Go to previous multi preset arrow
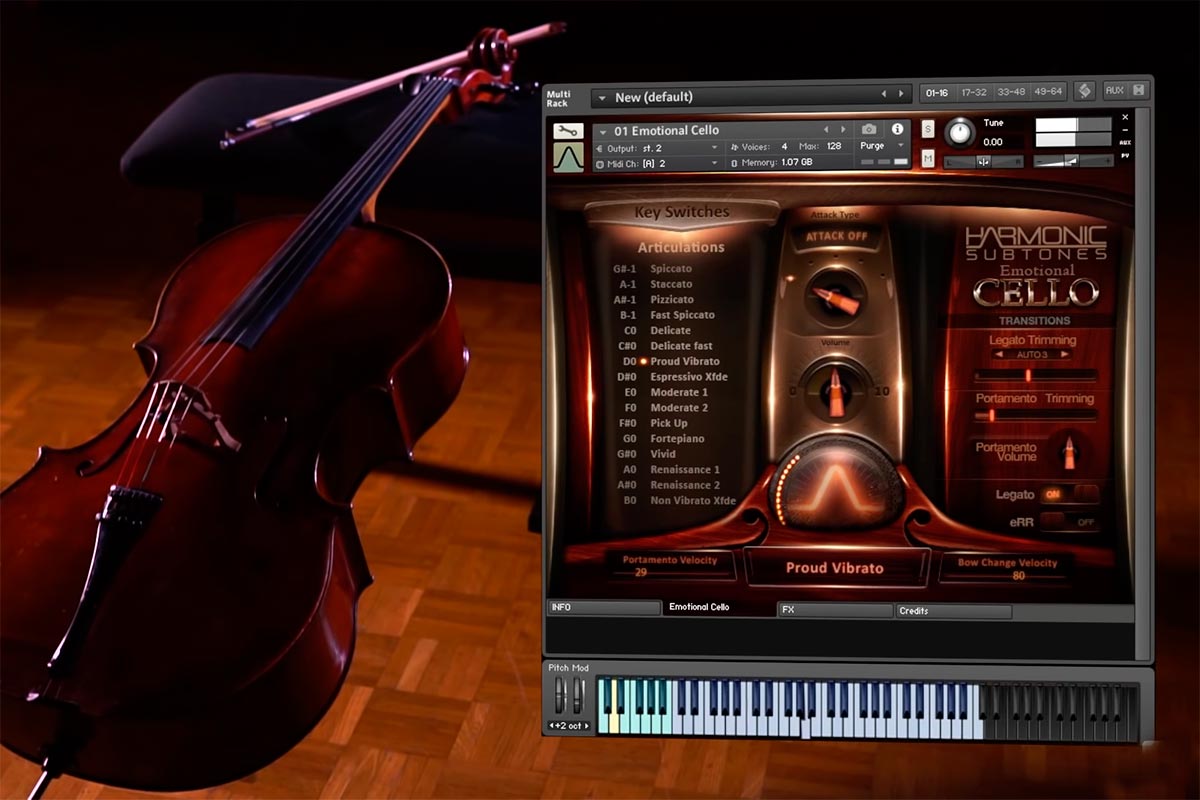 tap(883, 96)
